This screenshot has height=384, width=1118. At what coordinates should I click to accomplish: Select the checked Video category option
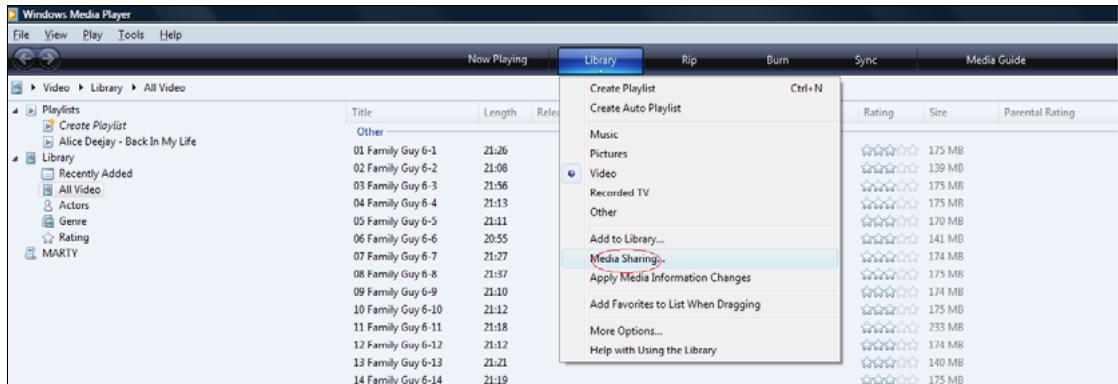click(699, 173)
